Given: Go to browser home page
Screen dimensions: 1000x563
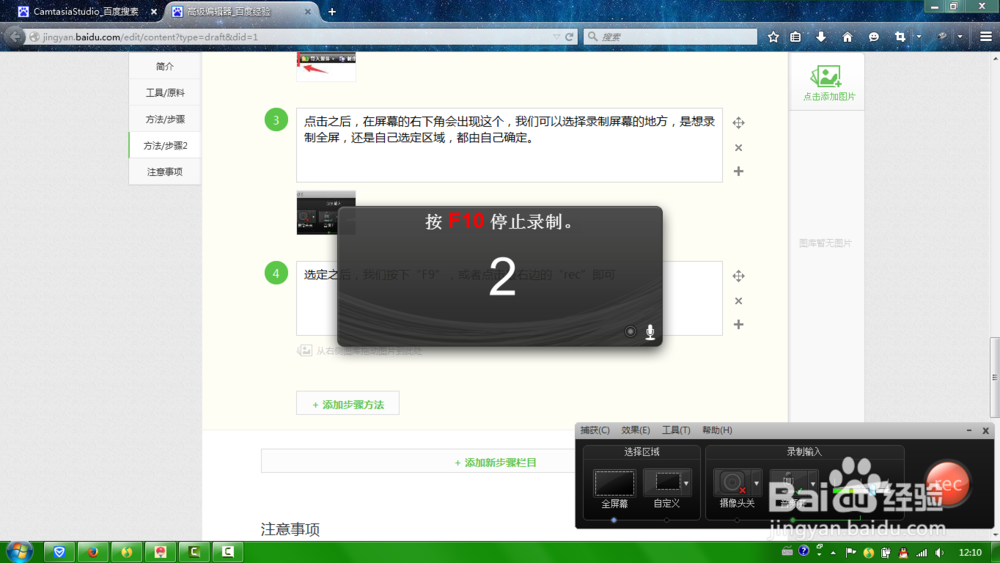Looking at the screenshot, I should [x=847, y=37].
